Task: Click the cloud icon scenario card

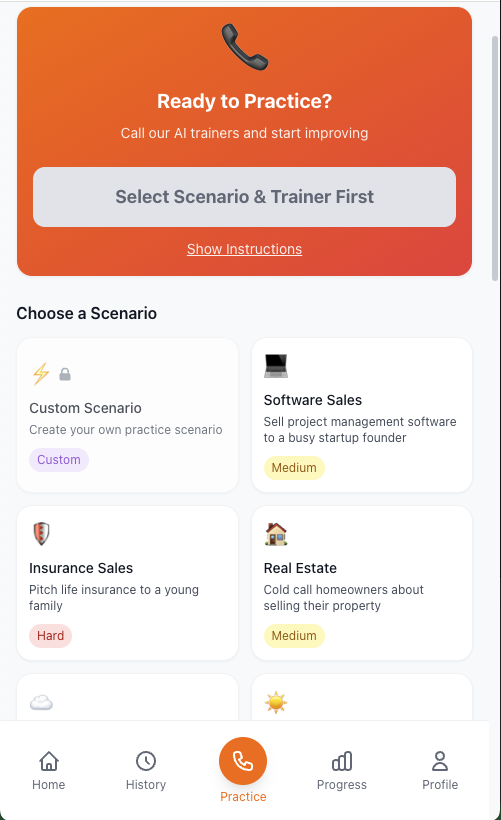Action: (127, 697)
